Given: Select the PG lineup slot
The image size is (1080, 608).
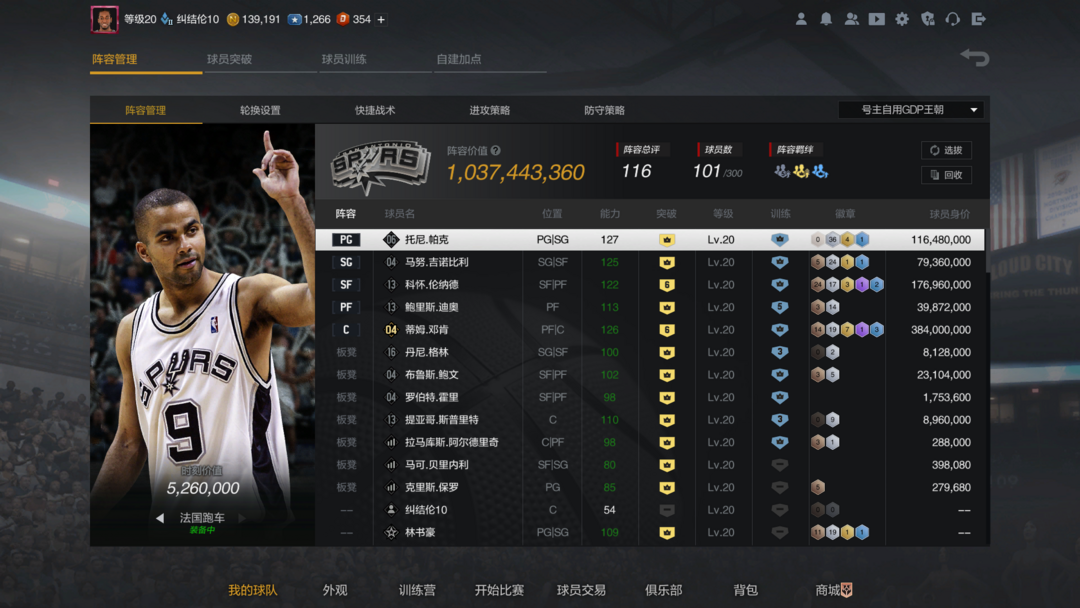Looking at the screenshot, I should pyautogui.click(x=346, y=240).
